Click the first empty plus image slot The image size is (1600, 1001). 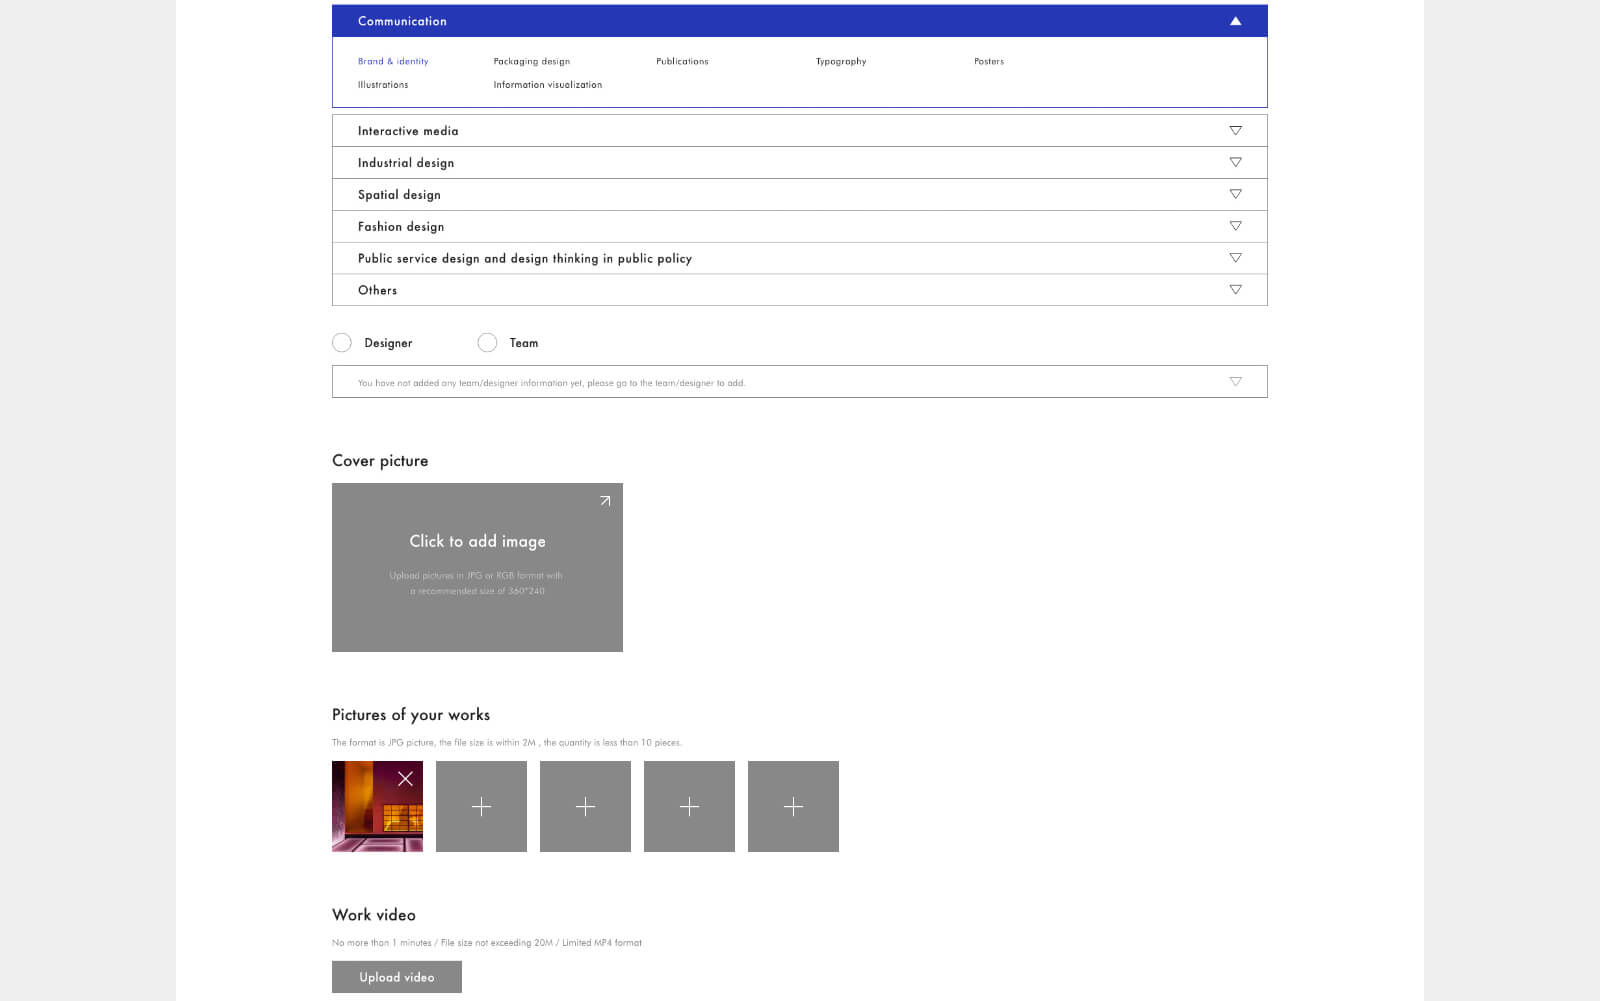click(x=481, y=807)
